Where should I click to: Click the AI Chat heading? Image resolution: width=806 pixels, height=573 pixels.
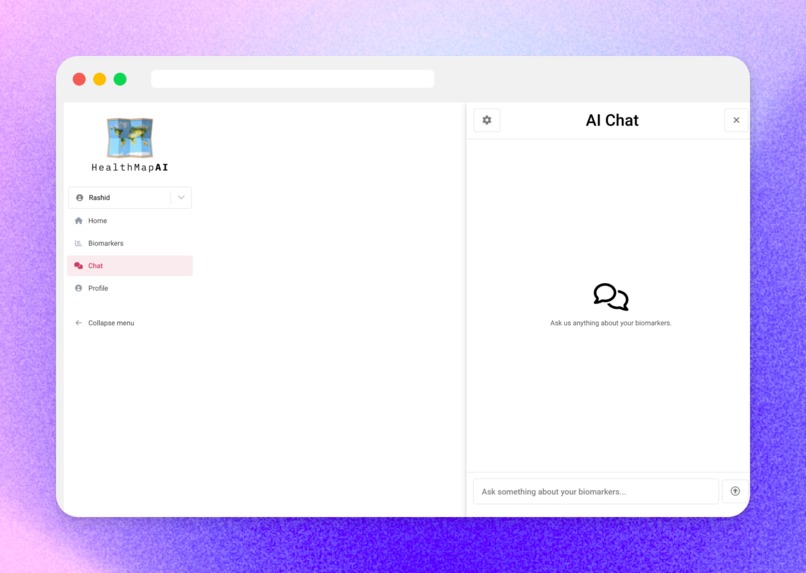[612, 120]
